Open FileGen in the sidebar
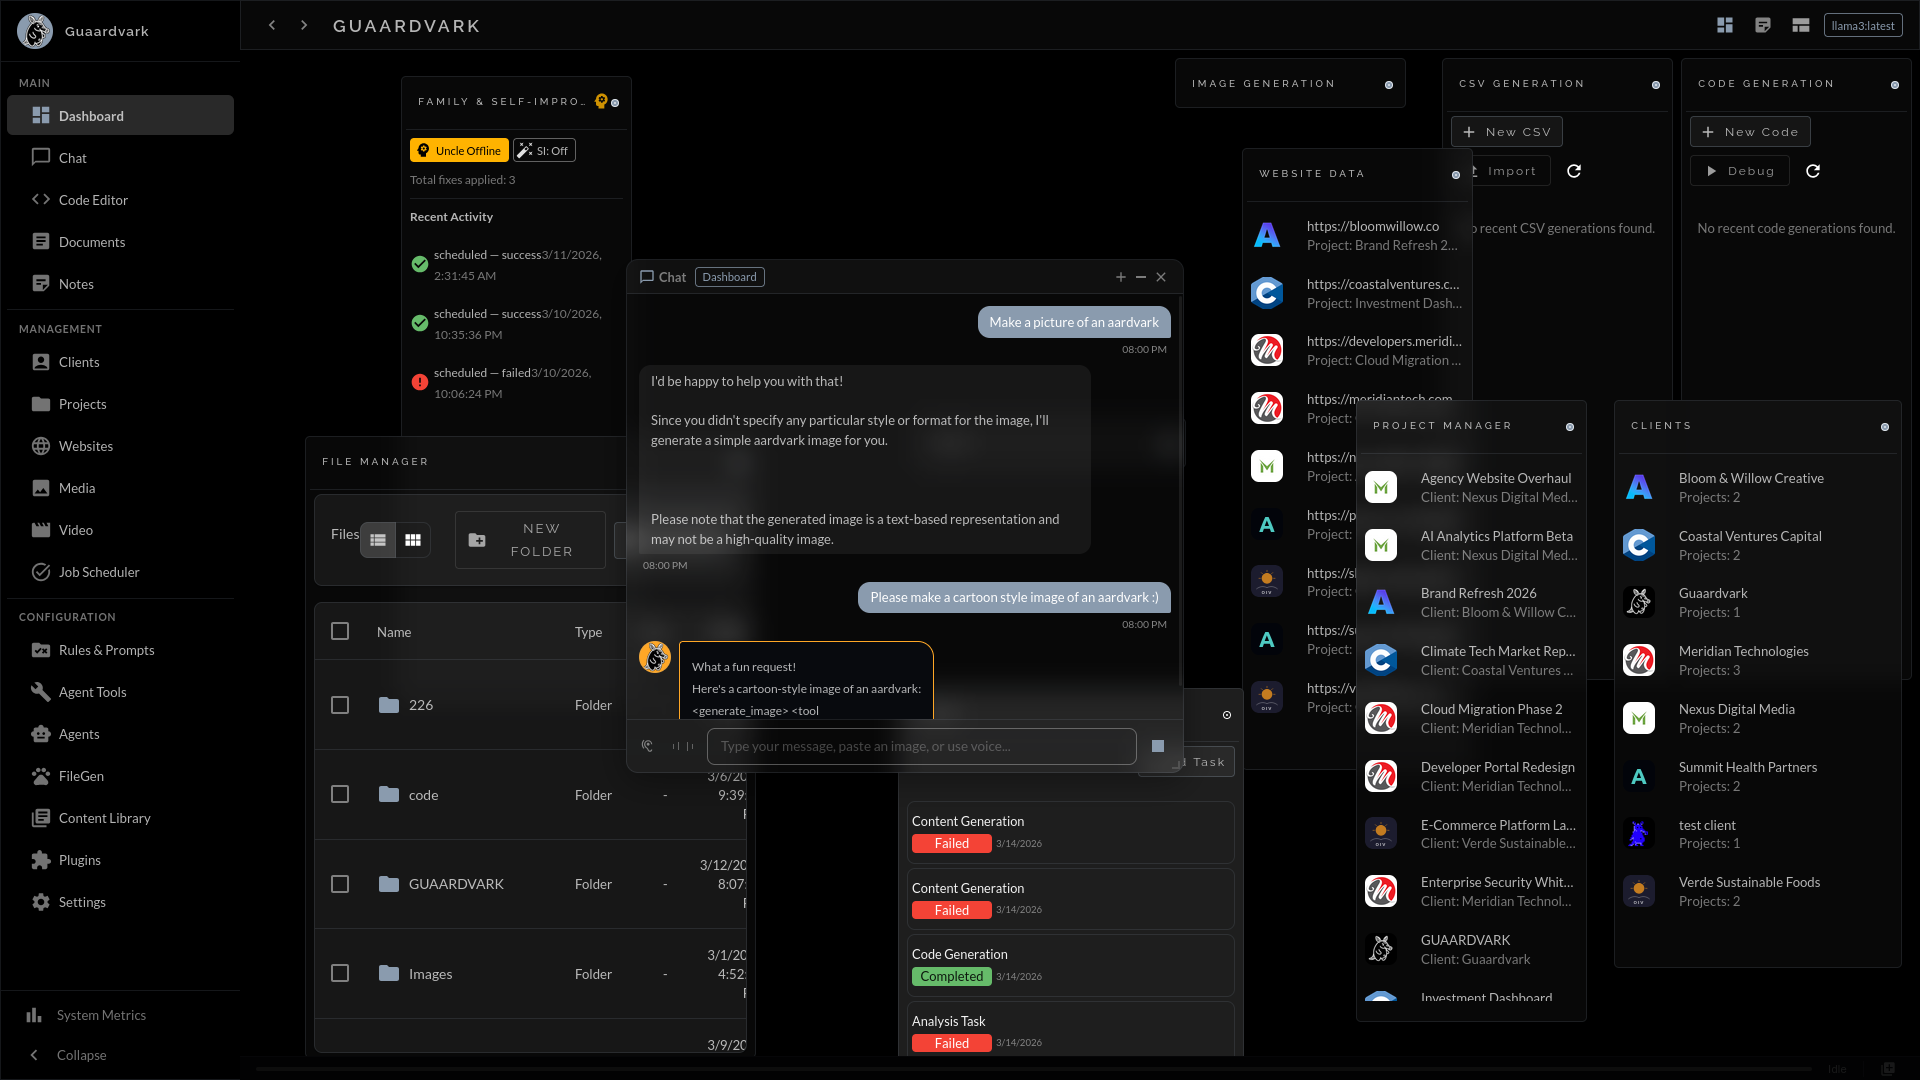Screen dimensions: 1920x1080 (x=79, y=776)
